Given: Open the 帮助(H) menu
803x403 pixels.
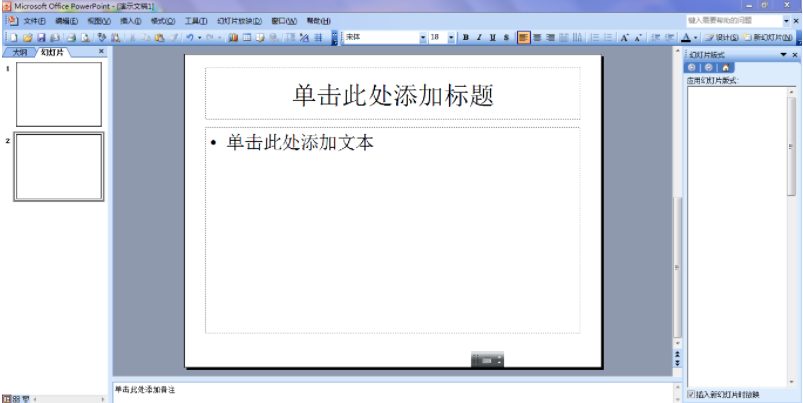Looking at the screenshot, I should tap(319, 21).
